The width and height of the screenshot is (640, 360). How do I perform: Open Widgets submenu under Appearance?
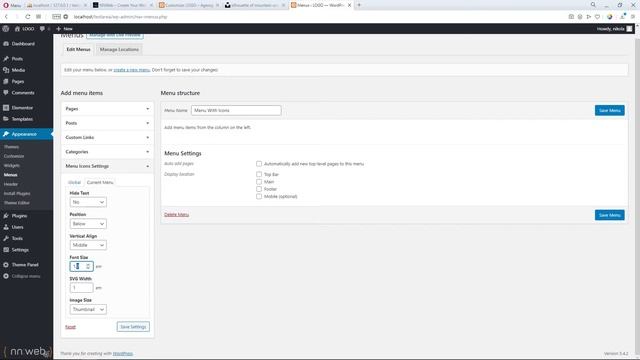[x=12, y=166]
